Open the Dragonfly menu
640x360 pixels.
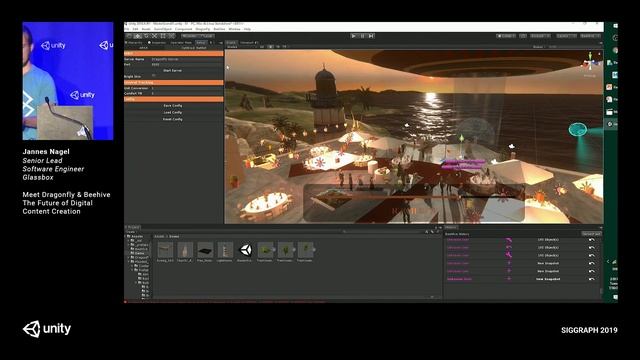coord(203,29)
